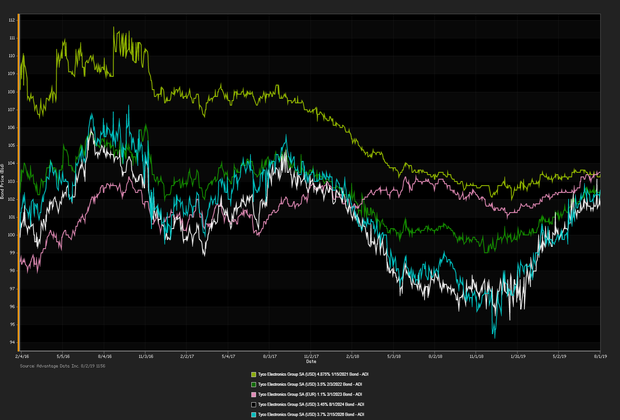Screen dimensions: 620x420
Task: Click the 5/4/17 date label
Action: tap(229, 356)
